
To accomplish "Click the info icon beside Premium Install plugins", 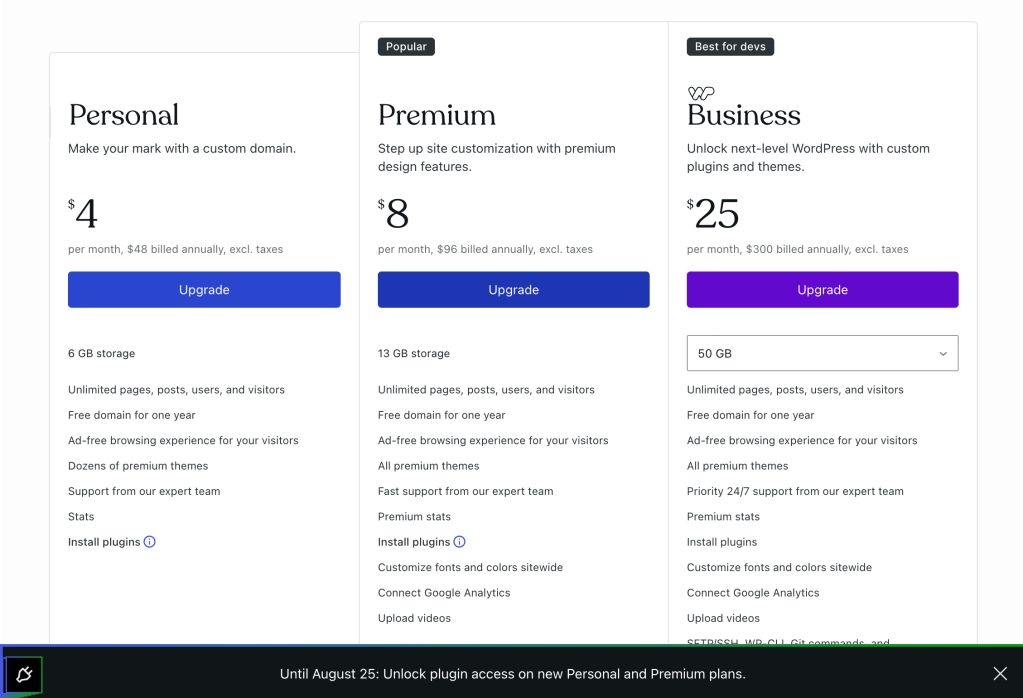I will pos(460,542).
